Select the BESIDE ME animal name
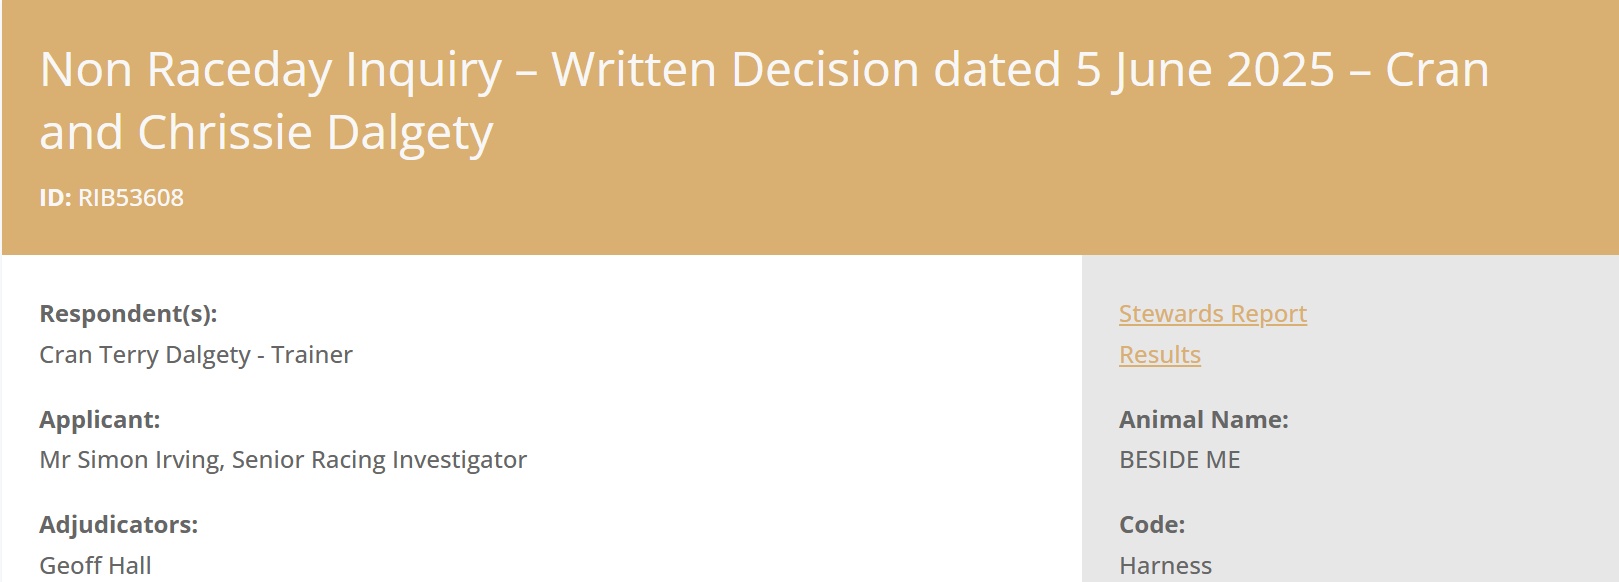This screenshot has width=1619, height=582. [1179, 460]
